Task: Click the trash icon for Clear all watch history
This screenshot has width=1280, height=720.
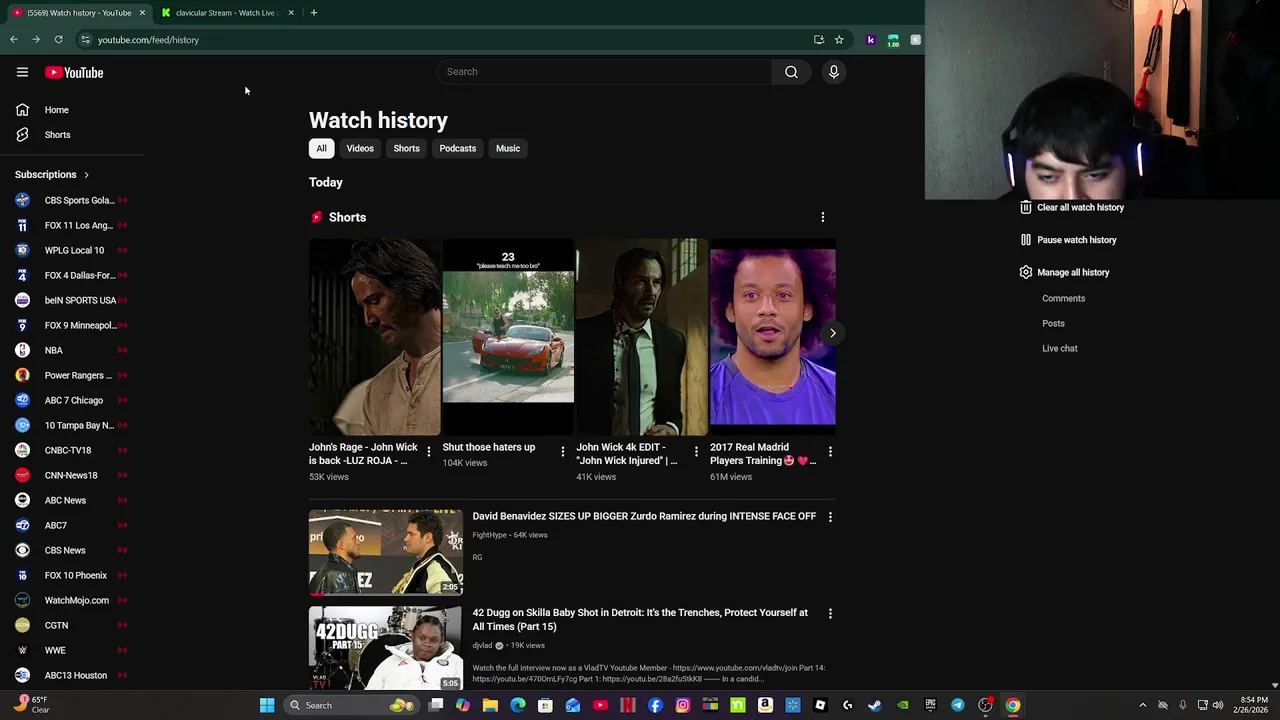Action: point(1025,207)
